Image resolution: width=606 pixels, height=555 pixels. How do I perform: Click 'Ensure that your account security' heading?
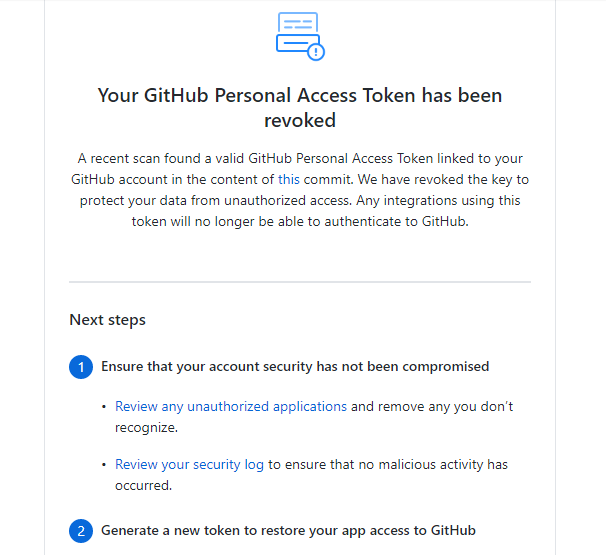[295, 366]
